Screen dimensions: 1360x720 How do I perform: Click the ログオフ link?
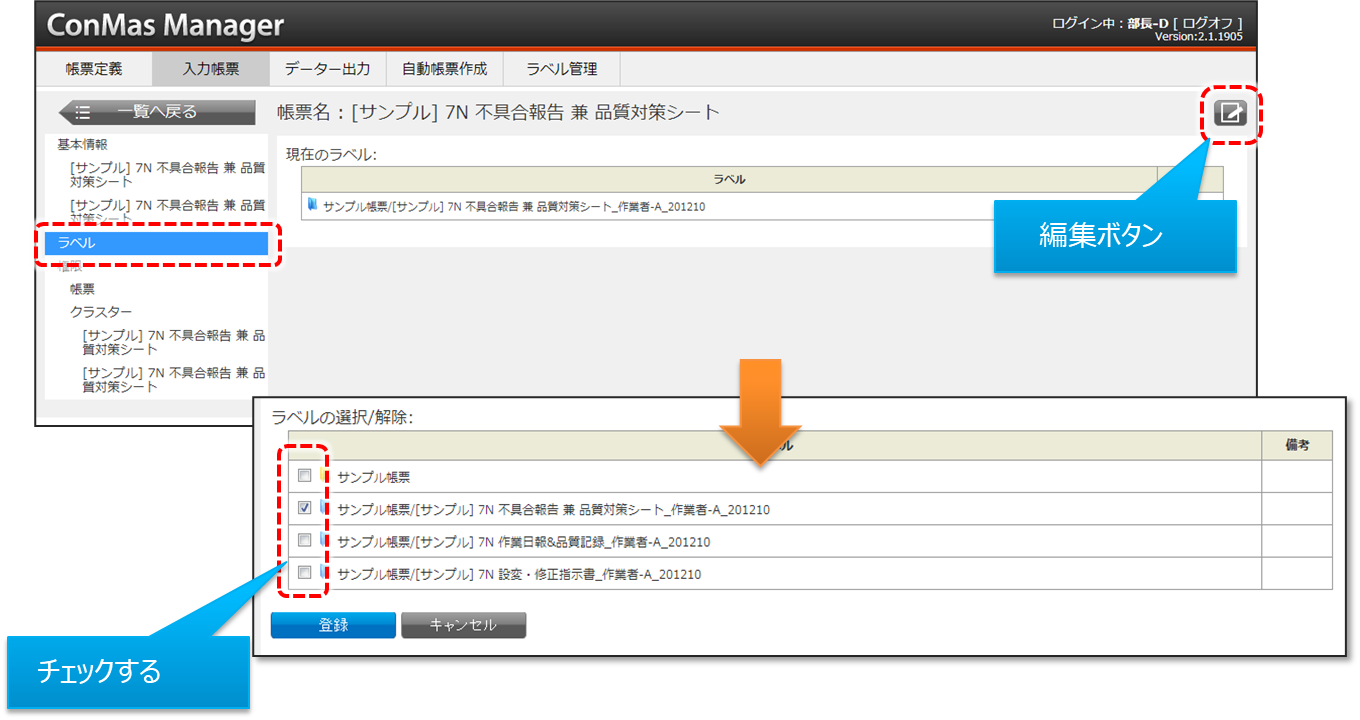coord(1211,23)
